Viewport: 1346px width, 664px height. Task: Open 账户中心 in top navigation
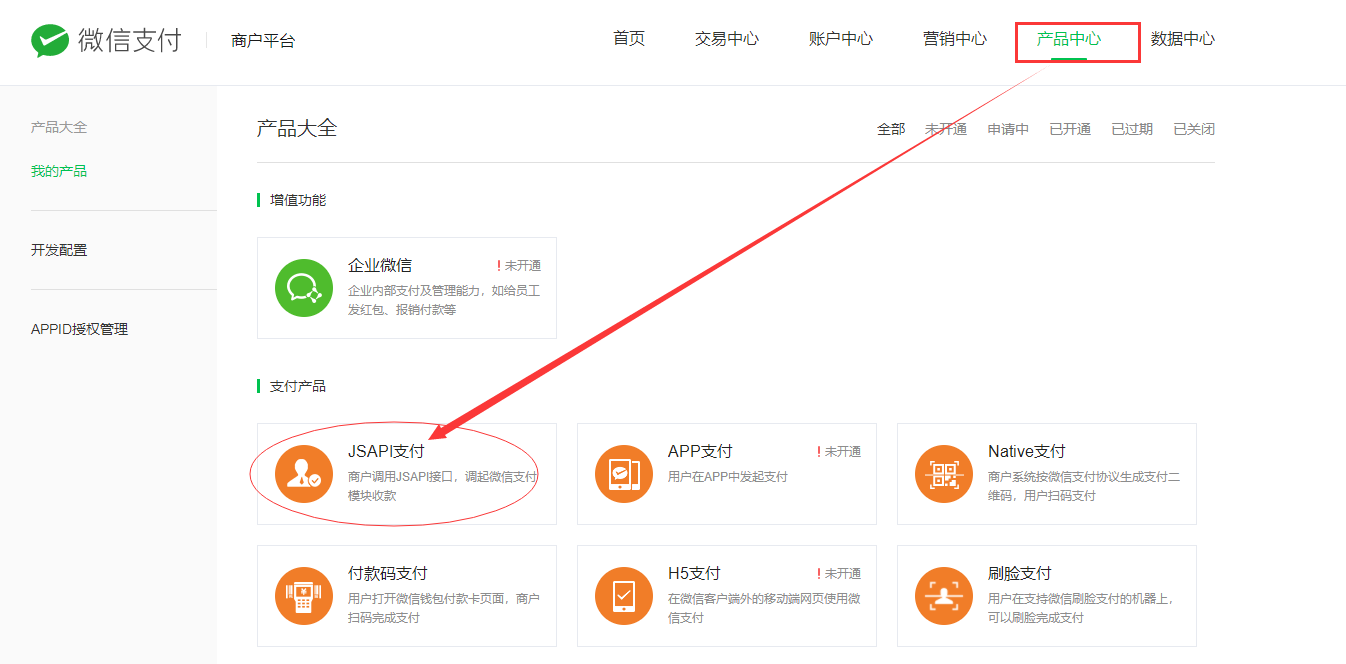click(841, 39)
